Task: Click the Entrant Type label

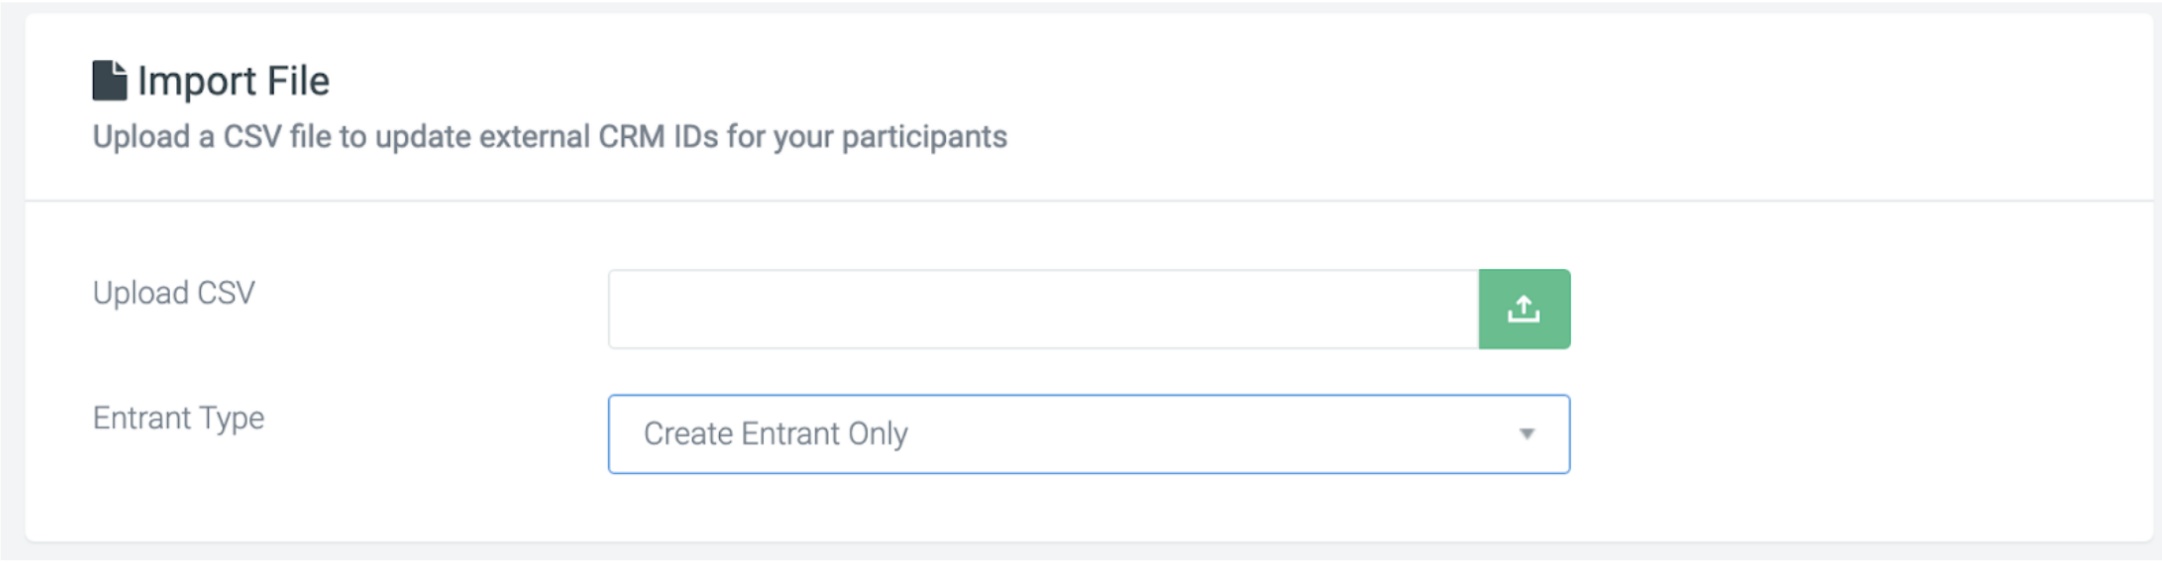Action: coord(178,418)
